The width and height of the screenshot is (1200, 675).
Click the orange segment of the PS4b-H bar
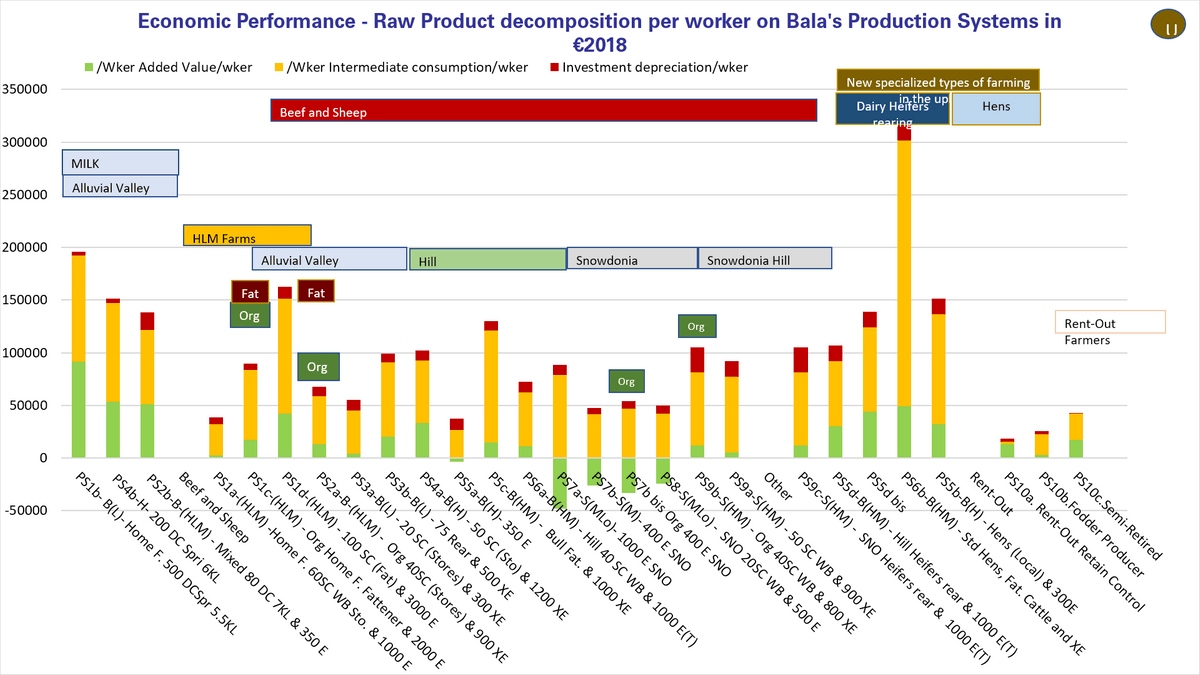click(x=113, y=352)
